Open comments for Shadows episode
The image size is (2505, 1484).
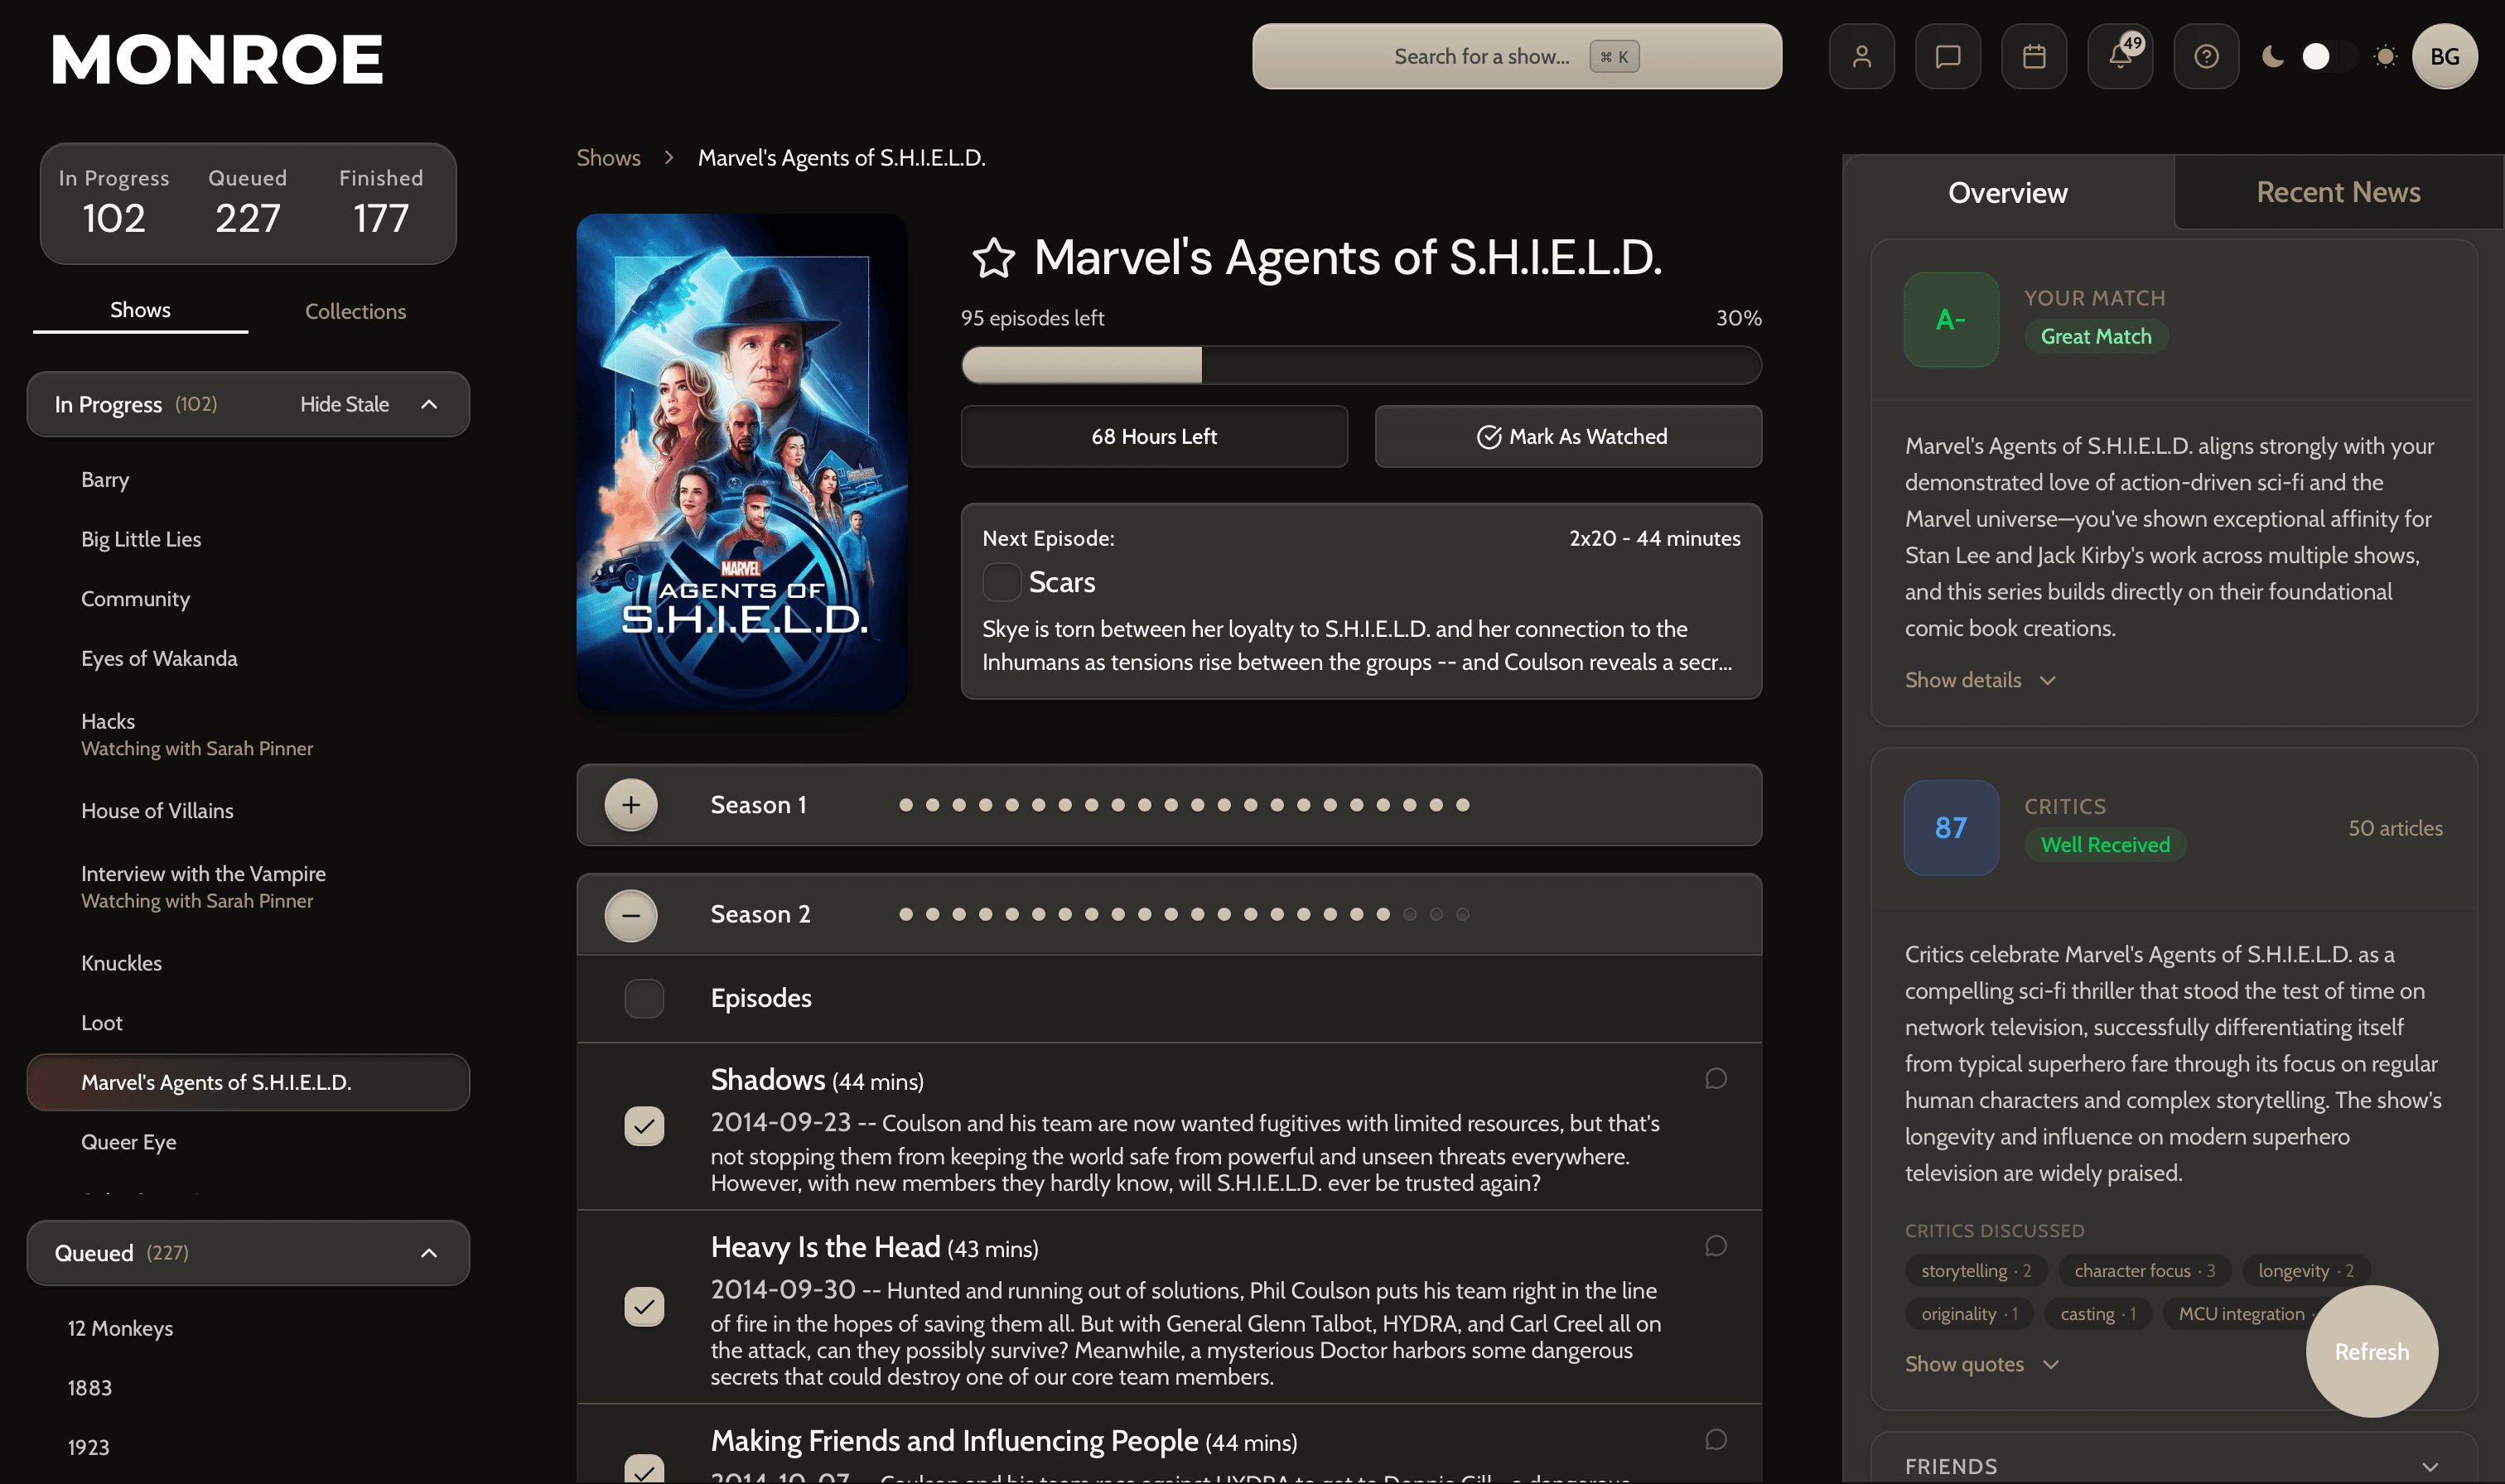coord(1715,1079)
